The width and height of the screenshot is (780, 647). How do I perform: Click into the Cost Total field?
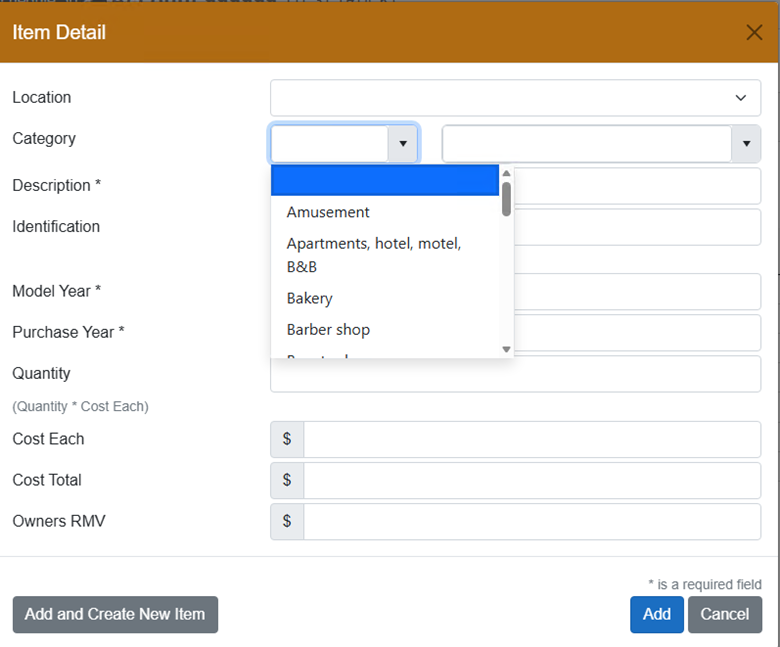click(x=531, y=480)
